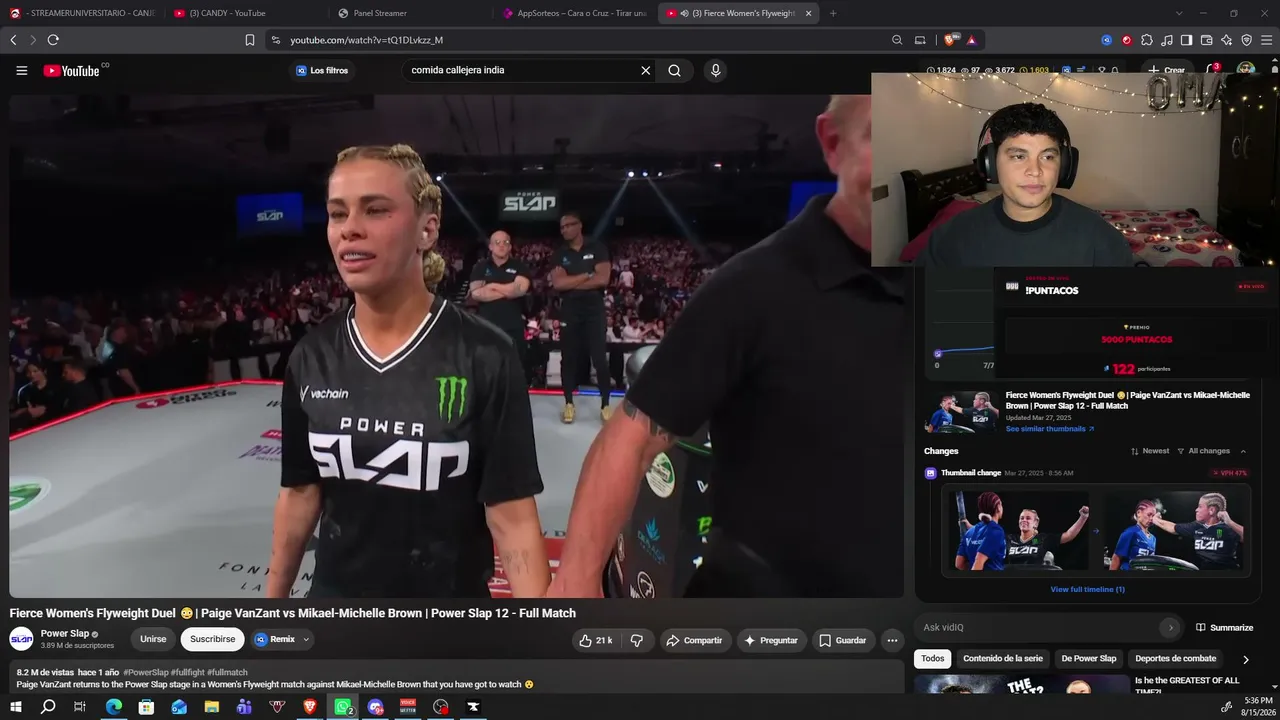The image size is (1280, 720).
Task: Show more chips with right arrow
Action: (x=1245, y=660)
